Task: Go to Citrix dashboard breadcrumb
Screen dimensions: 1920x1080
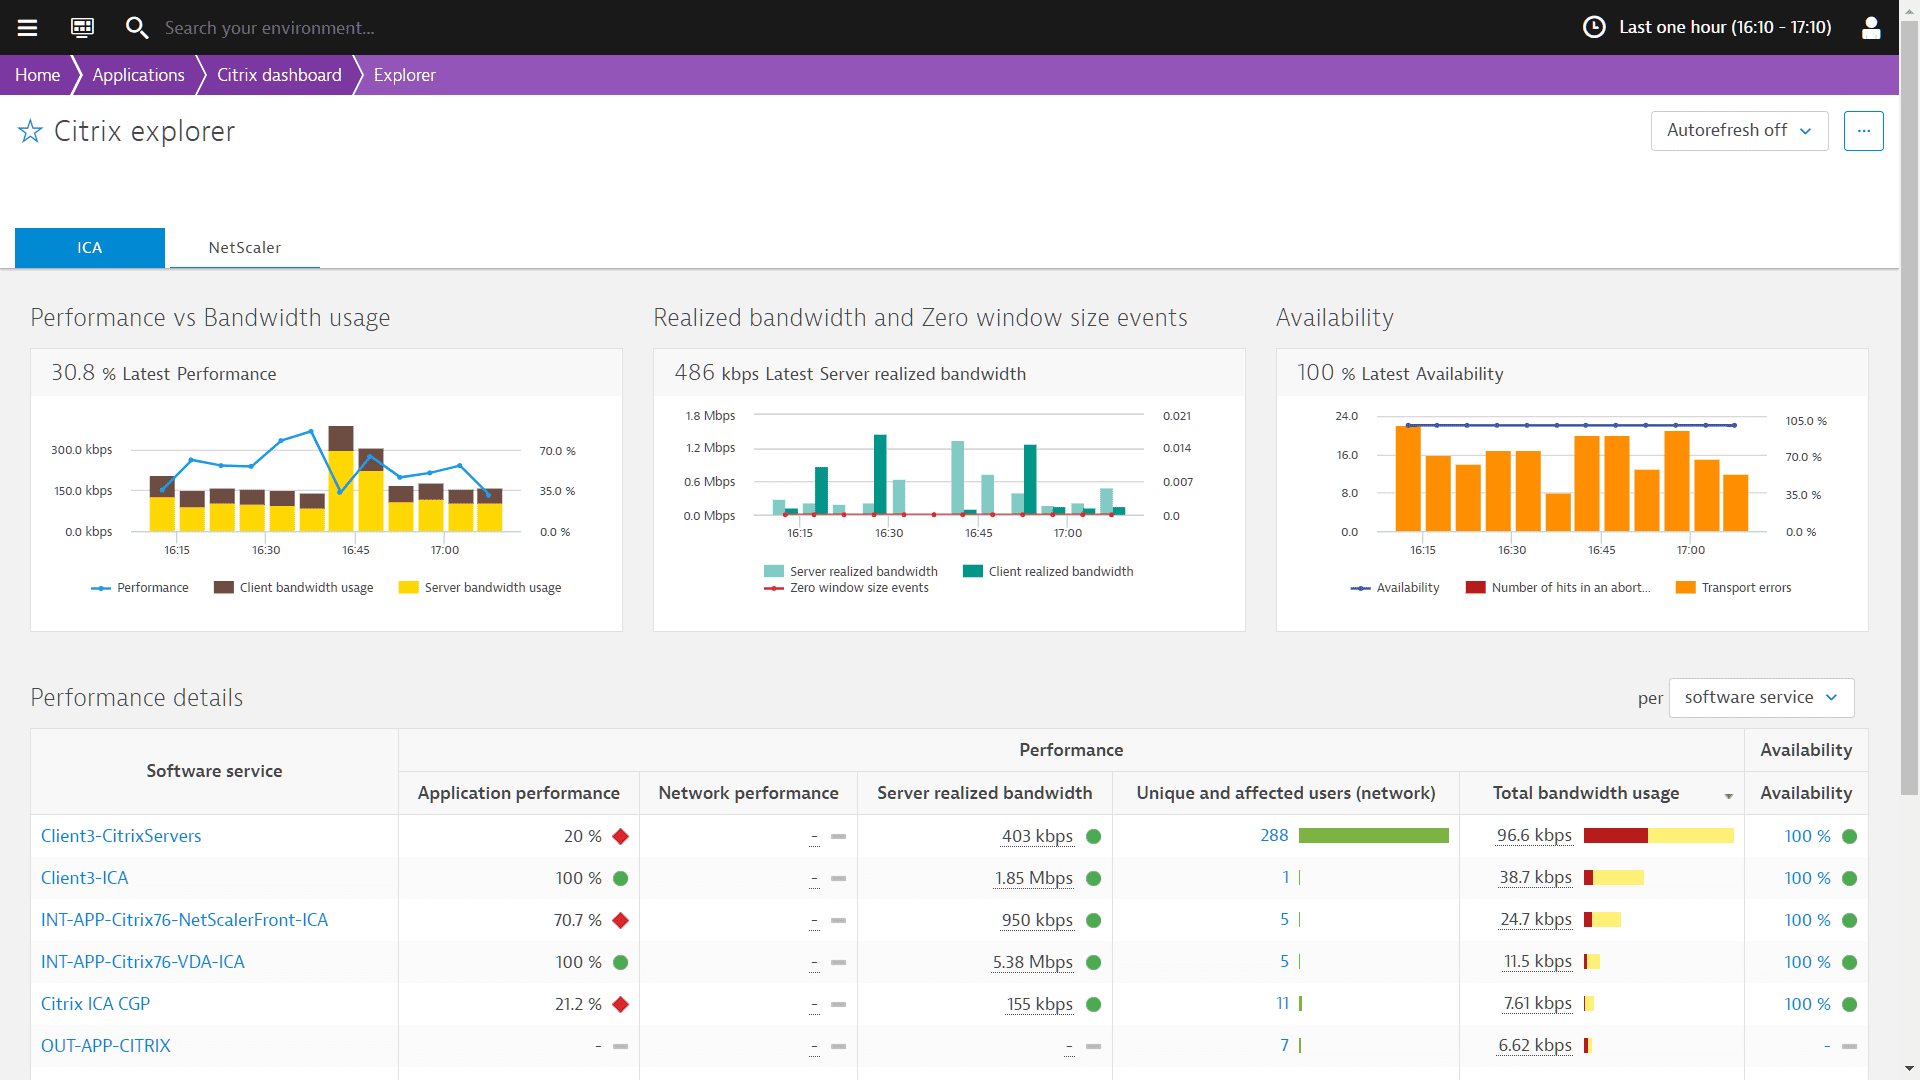Action: click(279, 75)
